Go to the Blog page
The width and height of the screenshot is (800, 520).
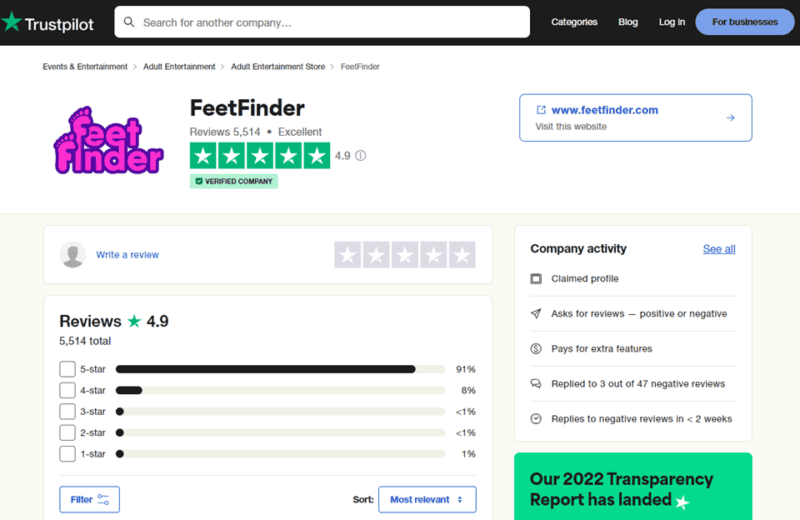coord(628,22)
